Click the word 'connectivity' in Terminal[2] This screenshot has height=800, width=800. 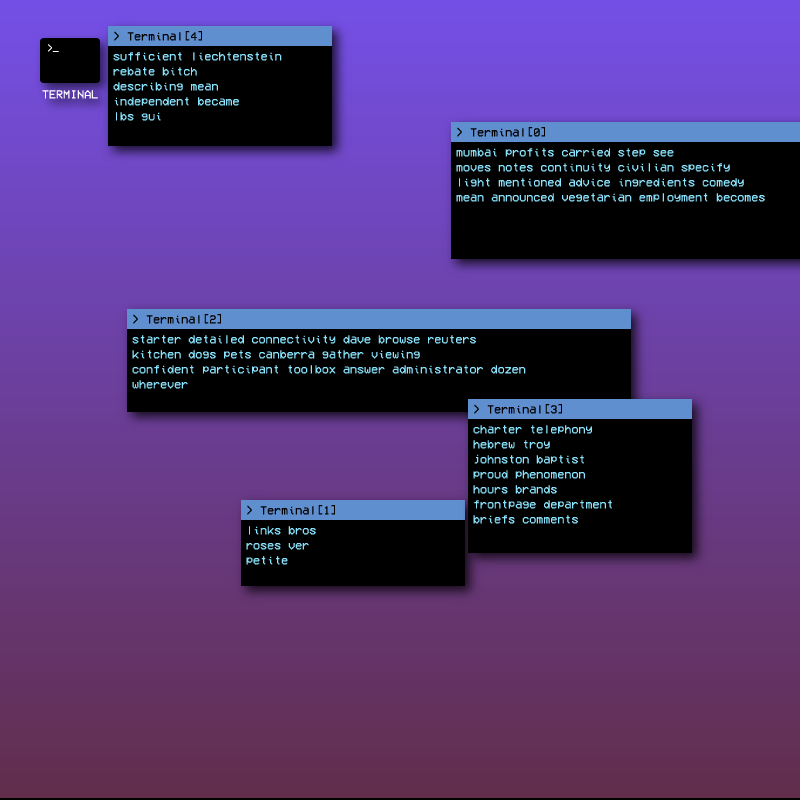(293, 340)
